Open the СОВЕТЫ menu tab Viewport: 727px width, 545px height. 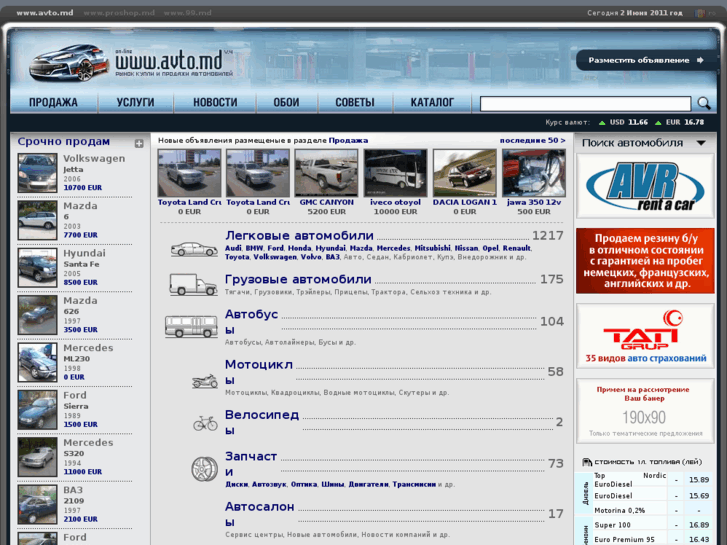click(x=355, y=102)
